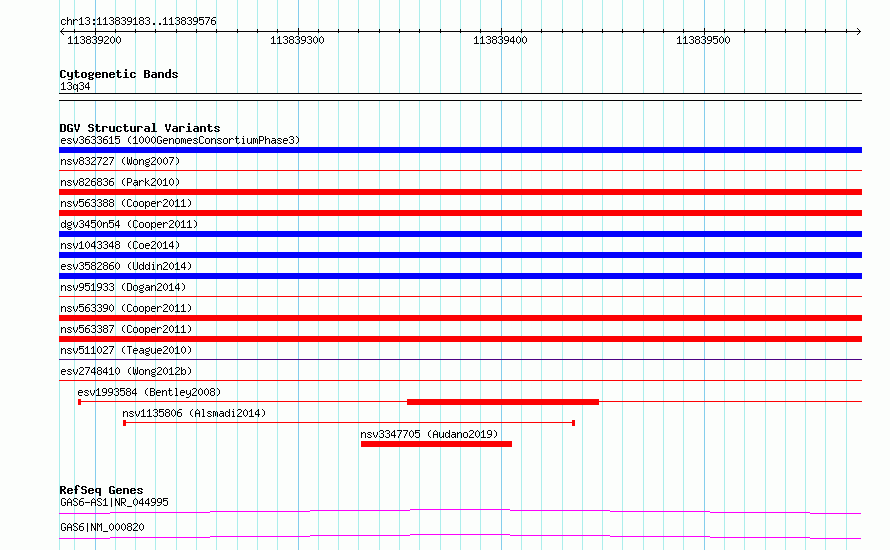Click the blue bar of nsv1043348
The width and height of the screenshot is (890, 550).
(460, 255)
